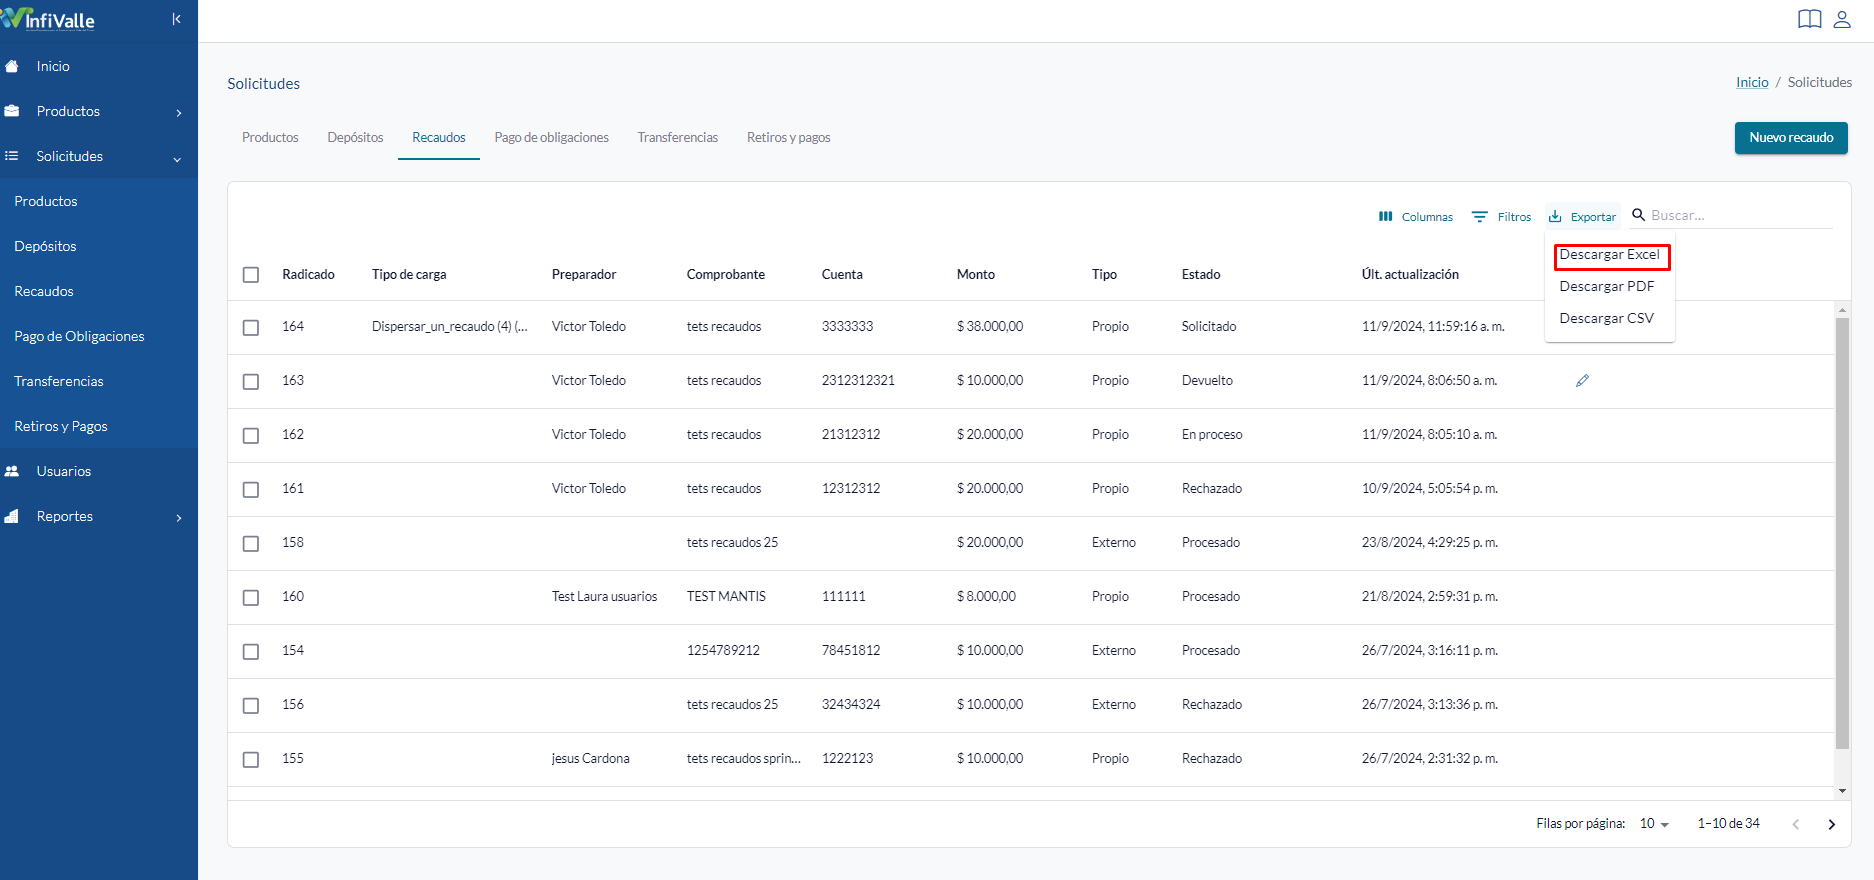Screen dimensions: 1874x880
Task: Open rows per page dropdown
Action: tap(1654, 824)
